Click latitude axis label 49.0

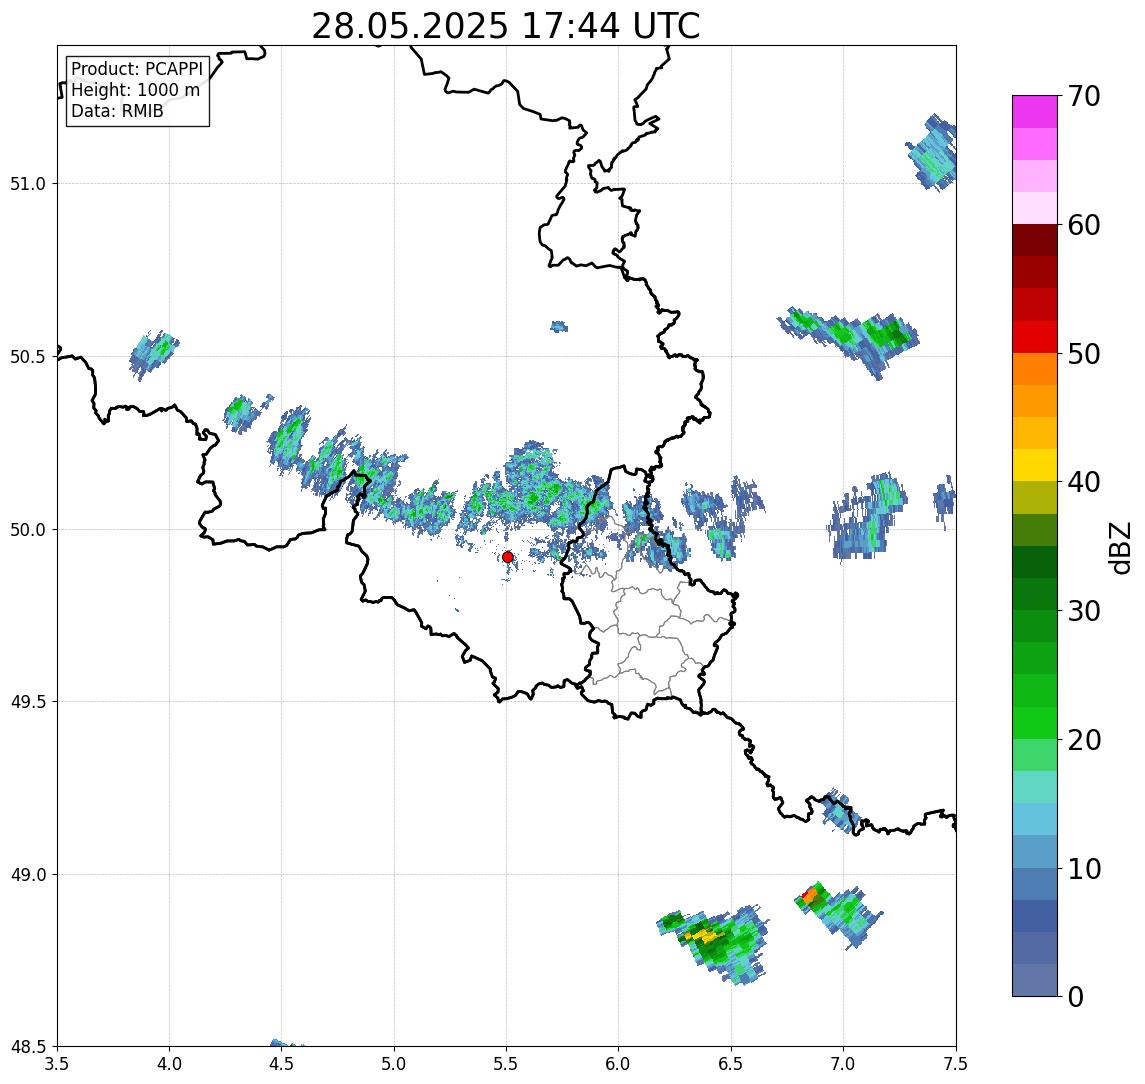(28, 874)
